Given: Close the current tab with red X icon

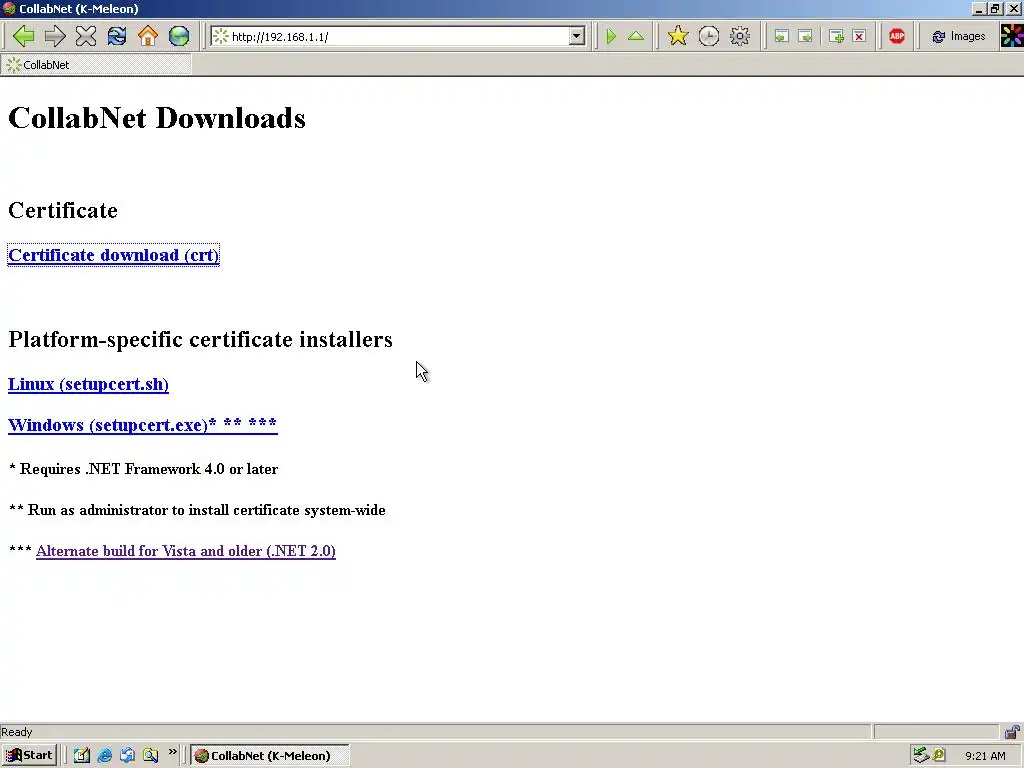Looking at the screenshot, I should [859, 37].
